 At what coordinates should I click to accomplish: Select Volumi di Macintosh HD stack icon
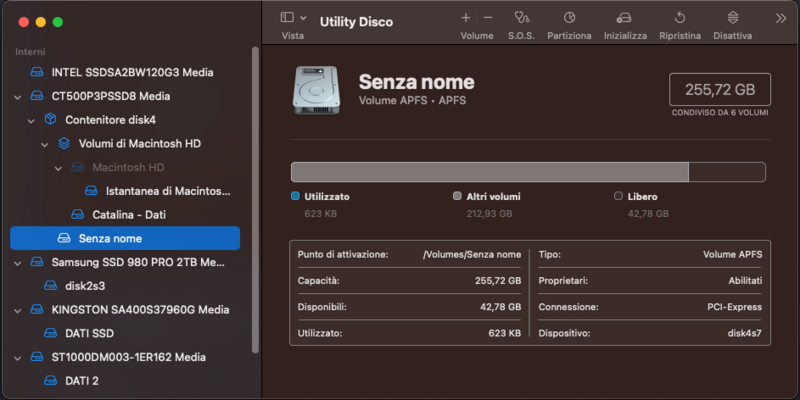point(64,143)
